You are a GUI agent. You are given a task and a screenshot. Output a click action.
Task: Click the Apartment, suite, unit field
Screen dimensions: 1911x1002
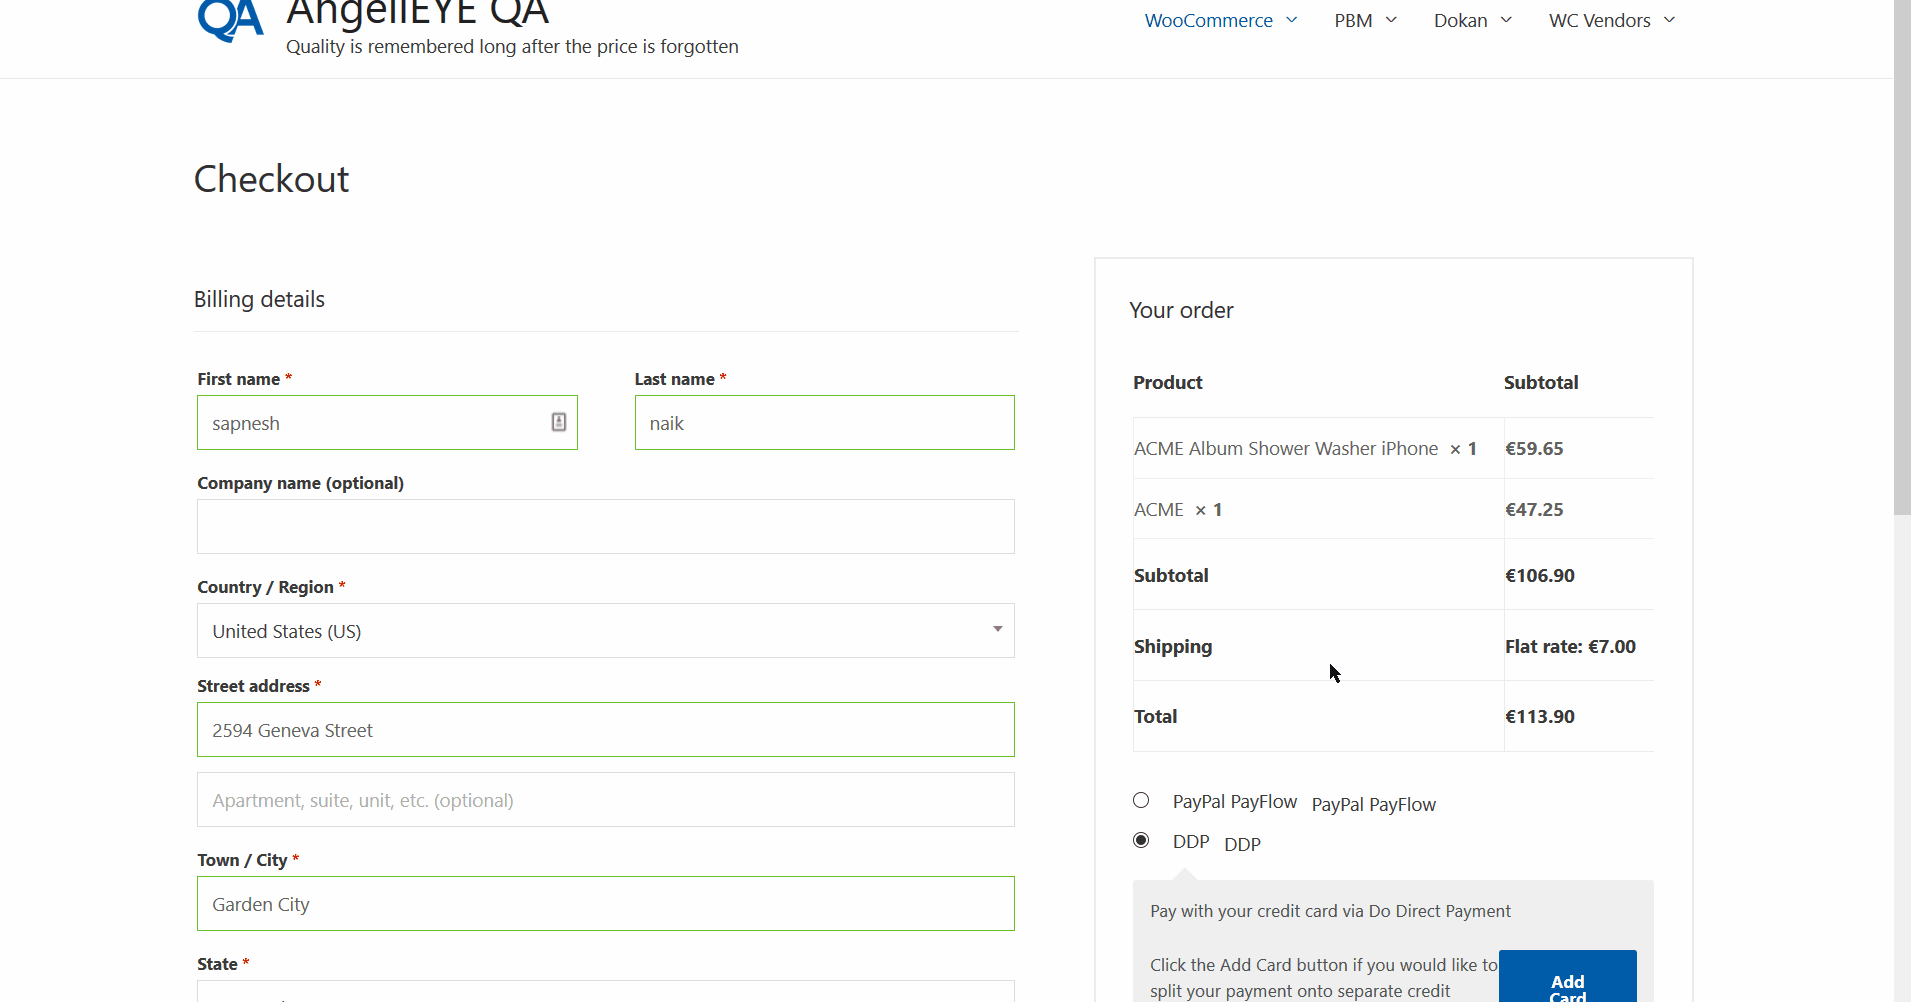click(x=606, y=800)
